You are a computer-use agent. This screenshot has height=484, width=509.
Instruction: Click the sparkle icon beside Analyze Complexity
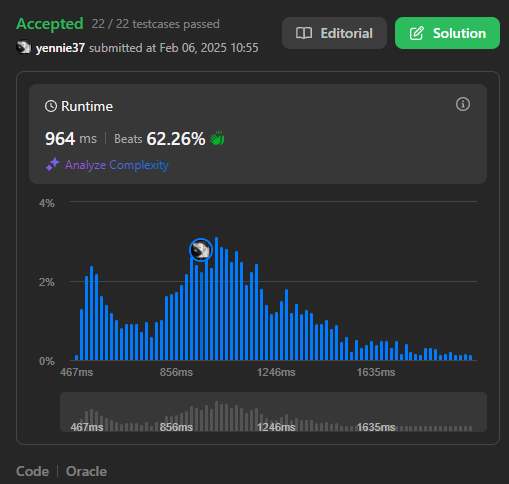53,164
